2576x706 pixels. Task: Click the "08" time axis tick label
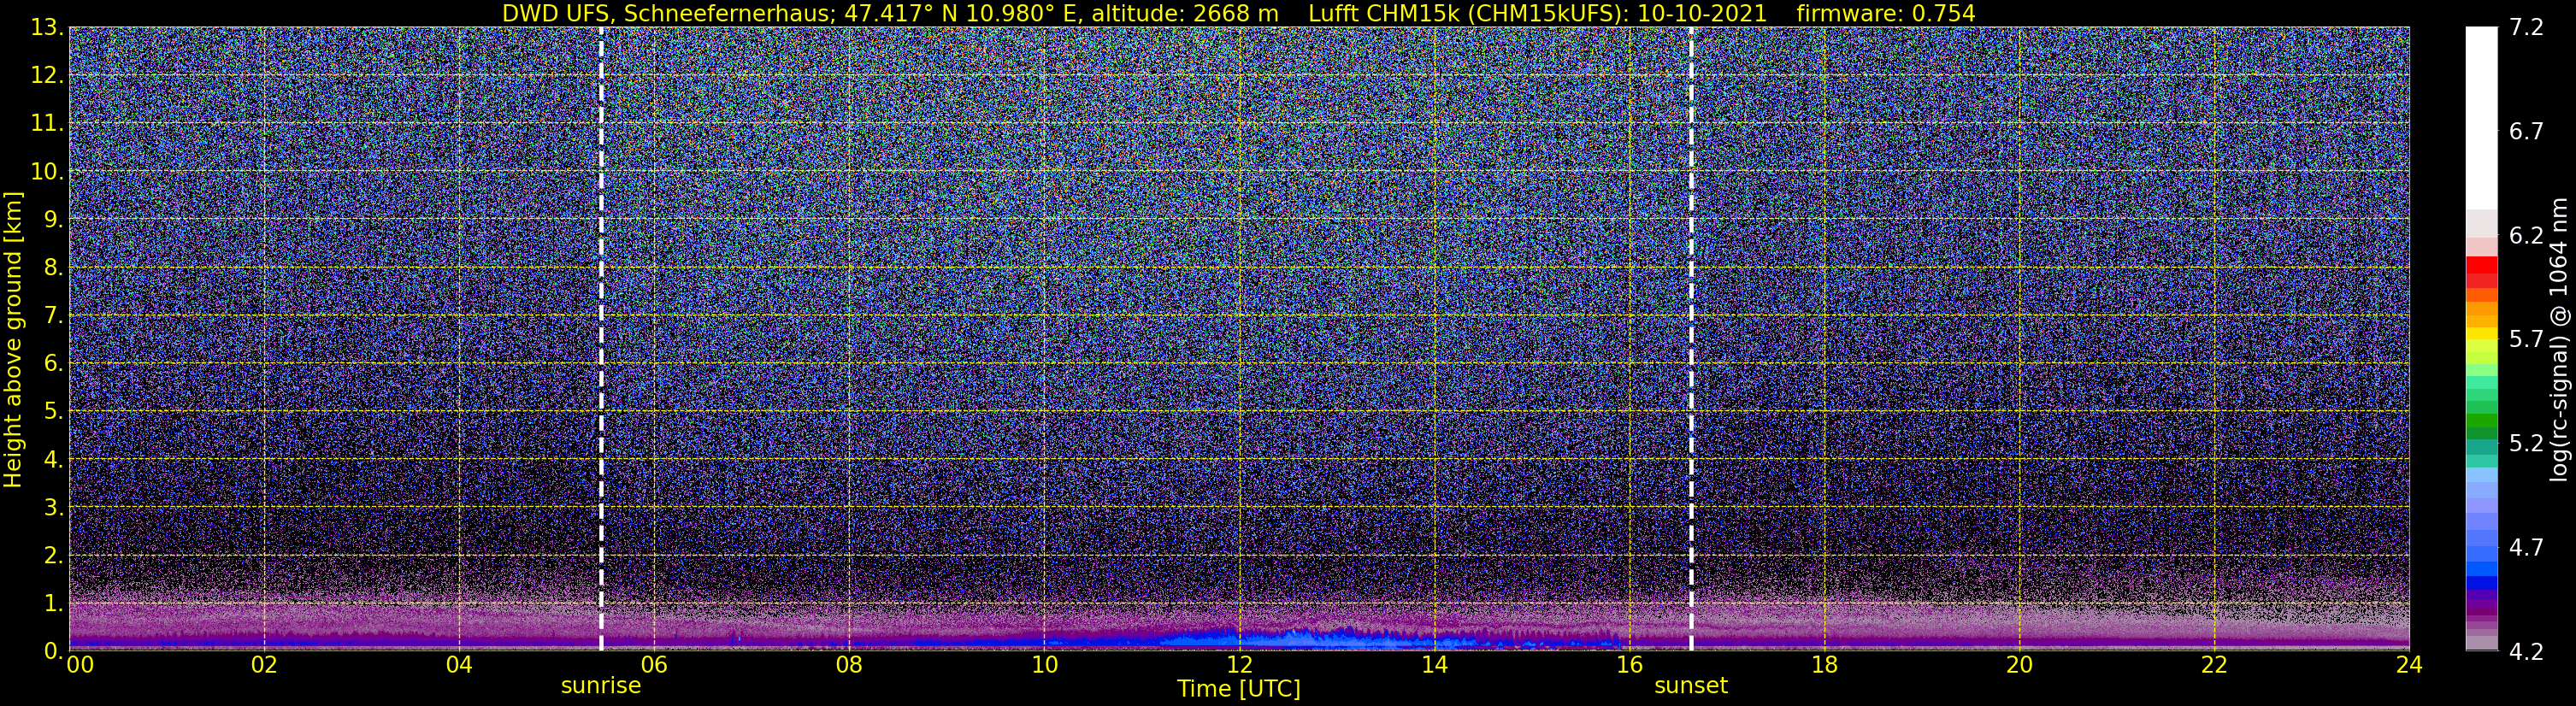coord(849,665)
